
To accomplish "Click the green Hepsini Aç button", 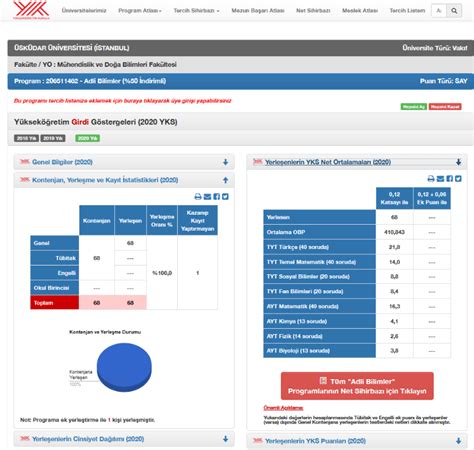I will point(414,107).
